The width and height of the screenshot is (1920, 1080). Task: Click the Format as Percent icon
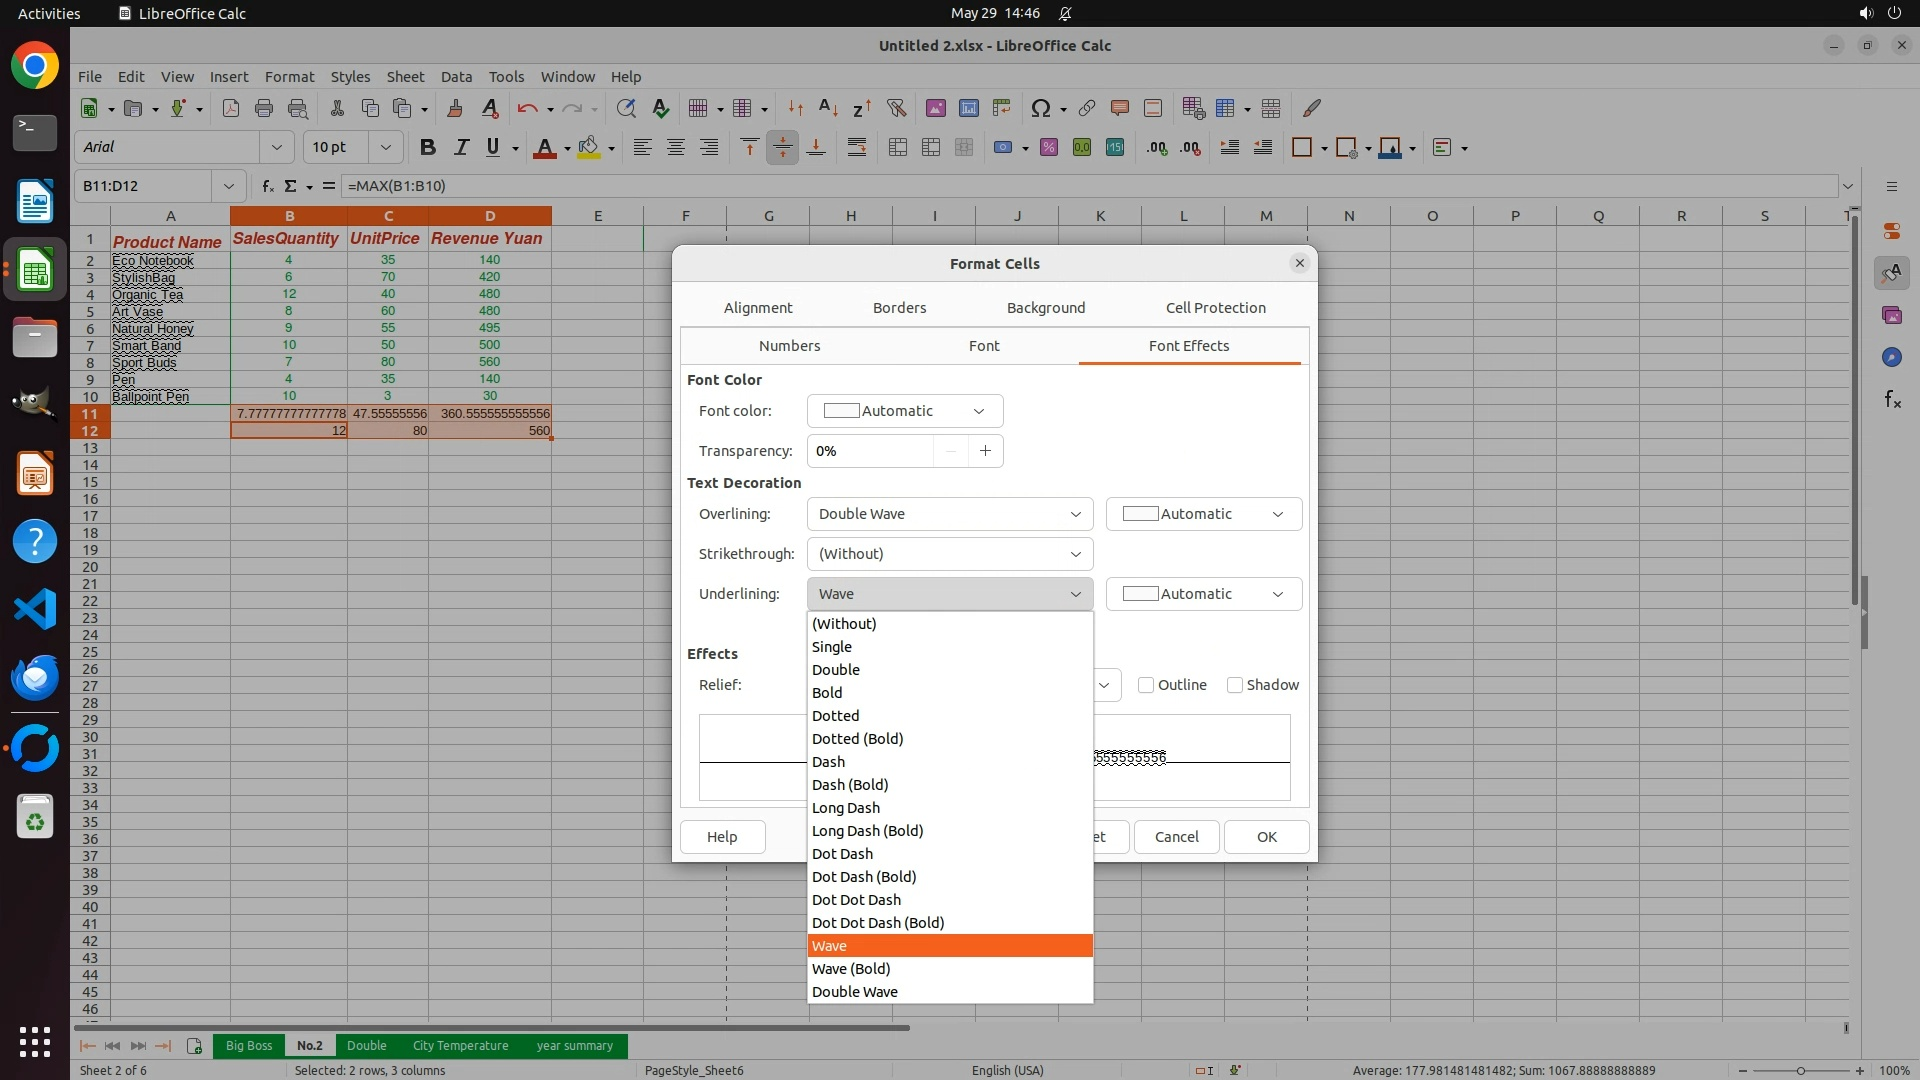(1048, 147)
